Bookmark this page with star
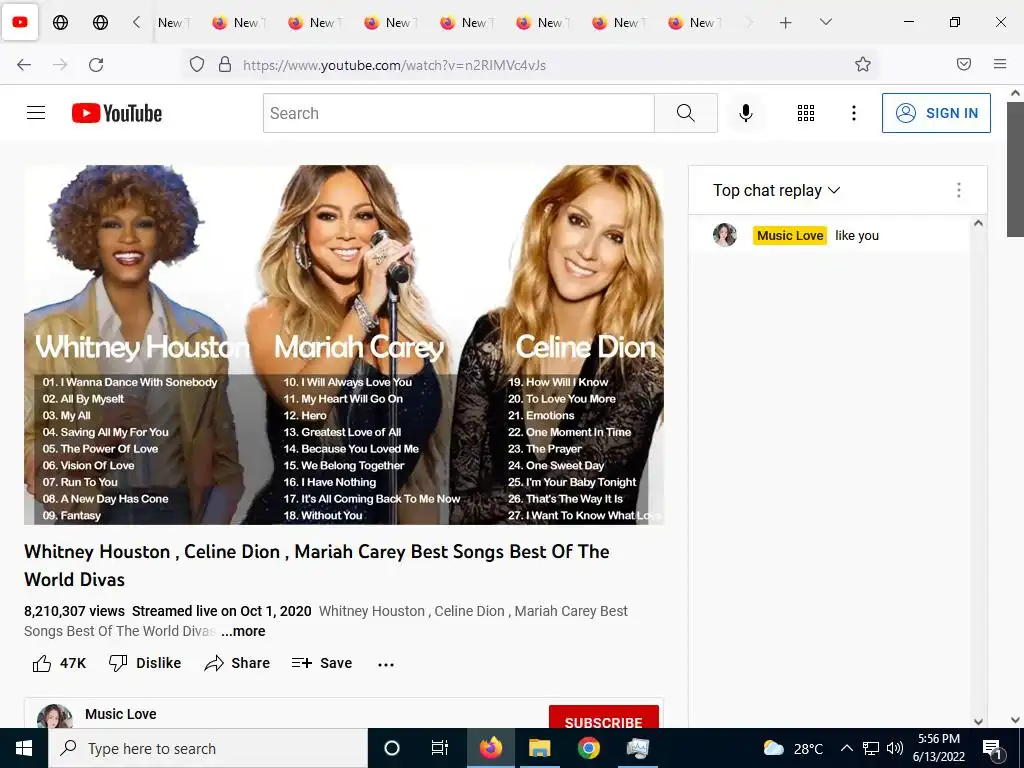This screenshot has width=1024, height=768. tap(863, 64)
